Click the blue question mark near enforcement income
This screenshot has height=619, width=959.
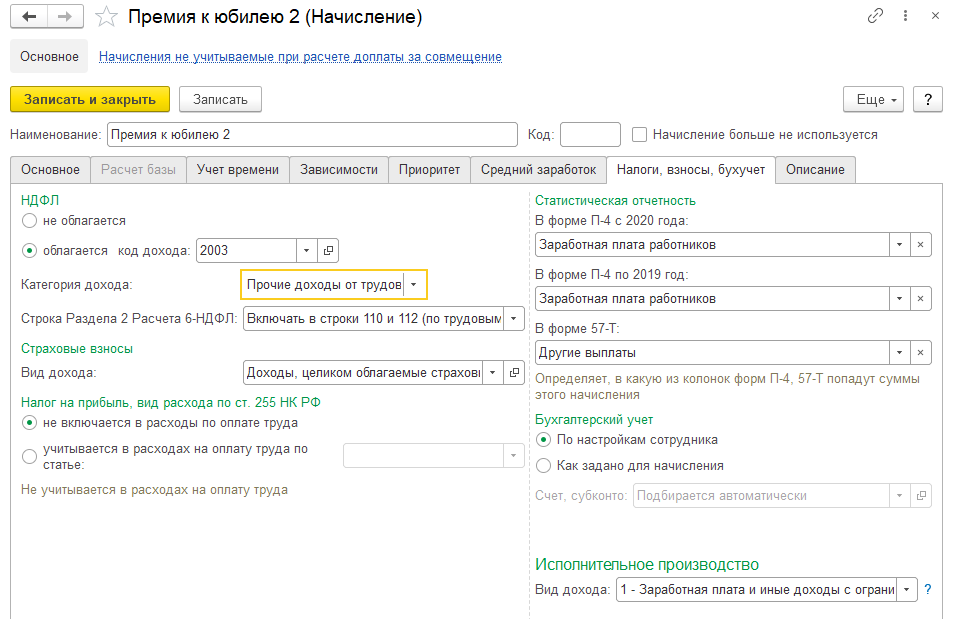click(928, 589)
